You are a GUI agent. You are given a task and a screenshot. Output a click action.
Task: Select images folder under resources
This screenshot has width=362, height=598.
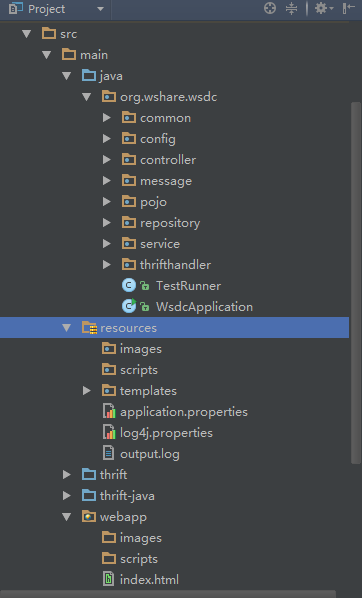141,349
